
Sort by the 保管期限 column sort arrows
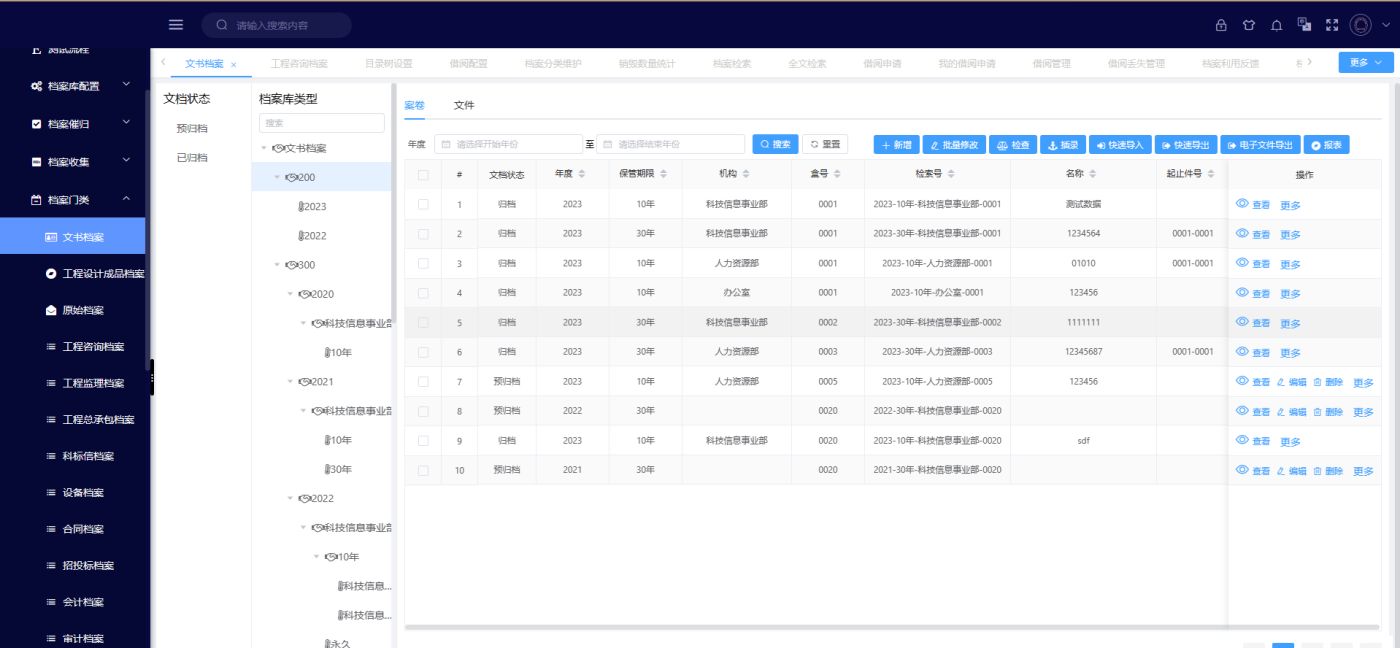point(663,174)
